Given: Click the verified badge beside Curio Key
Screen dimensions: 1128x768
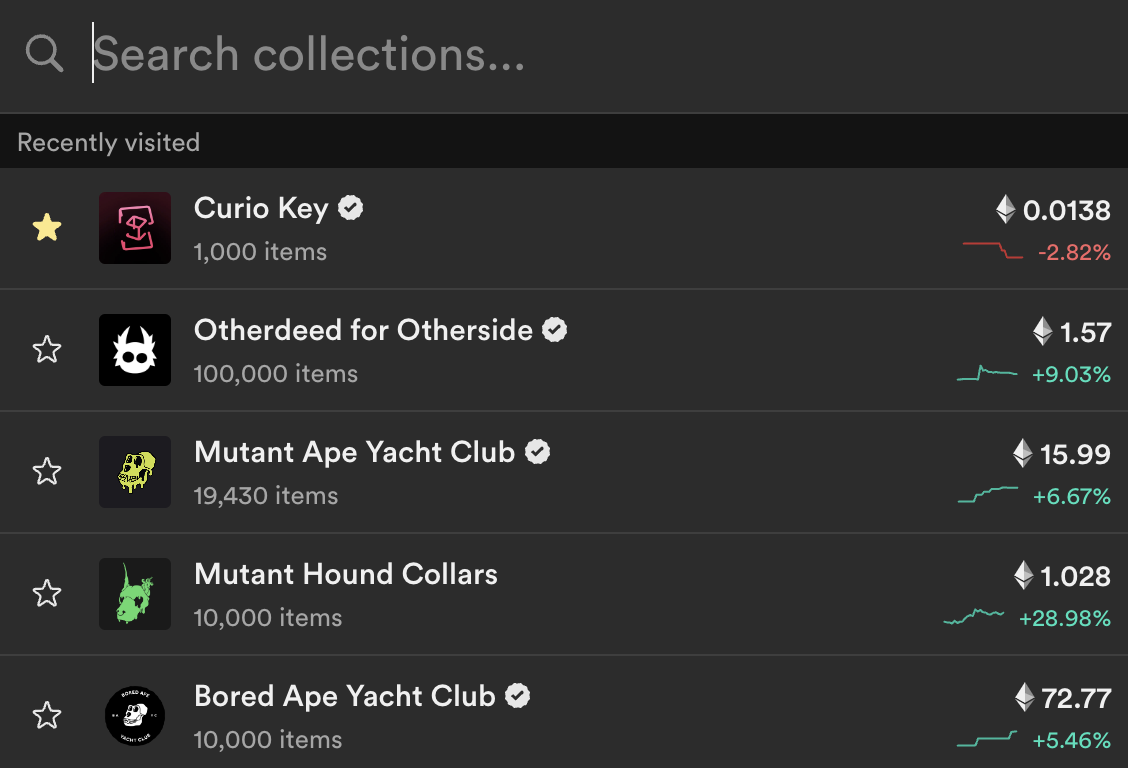Looking at the screenshot, I should [x=350, y=208].
